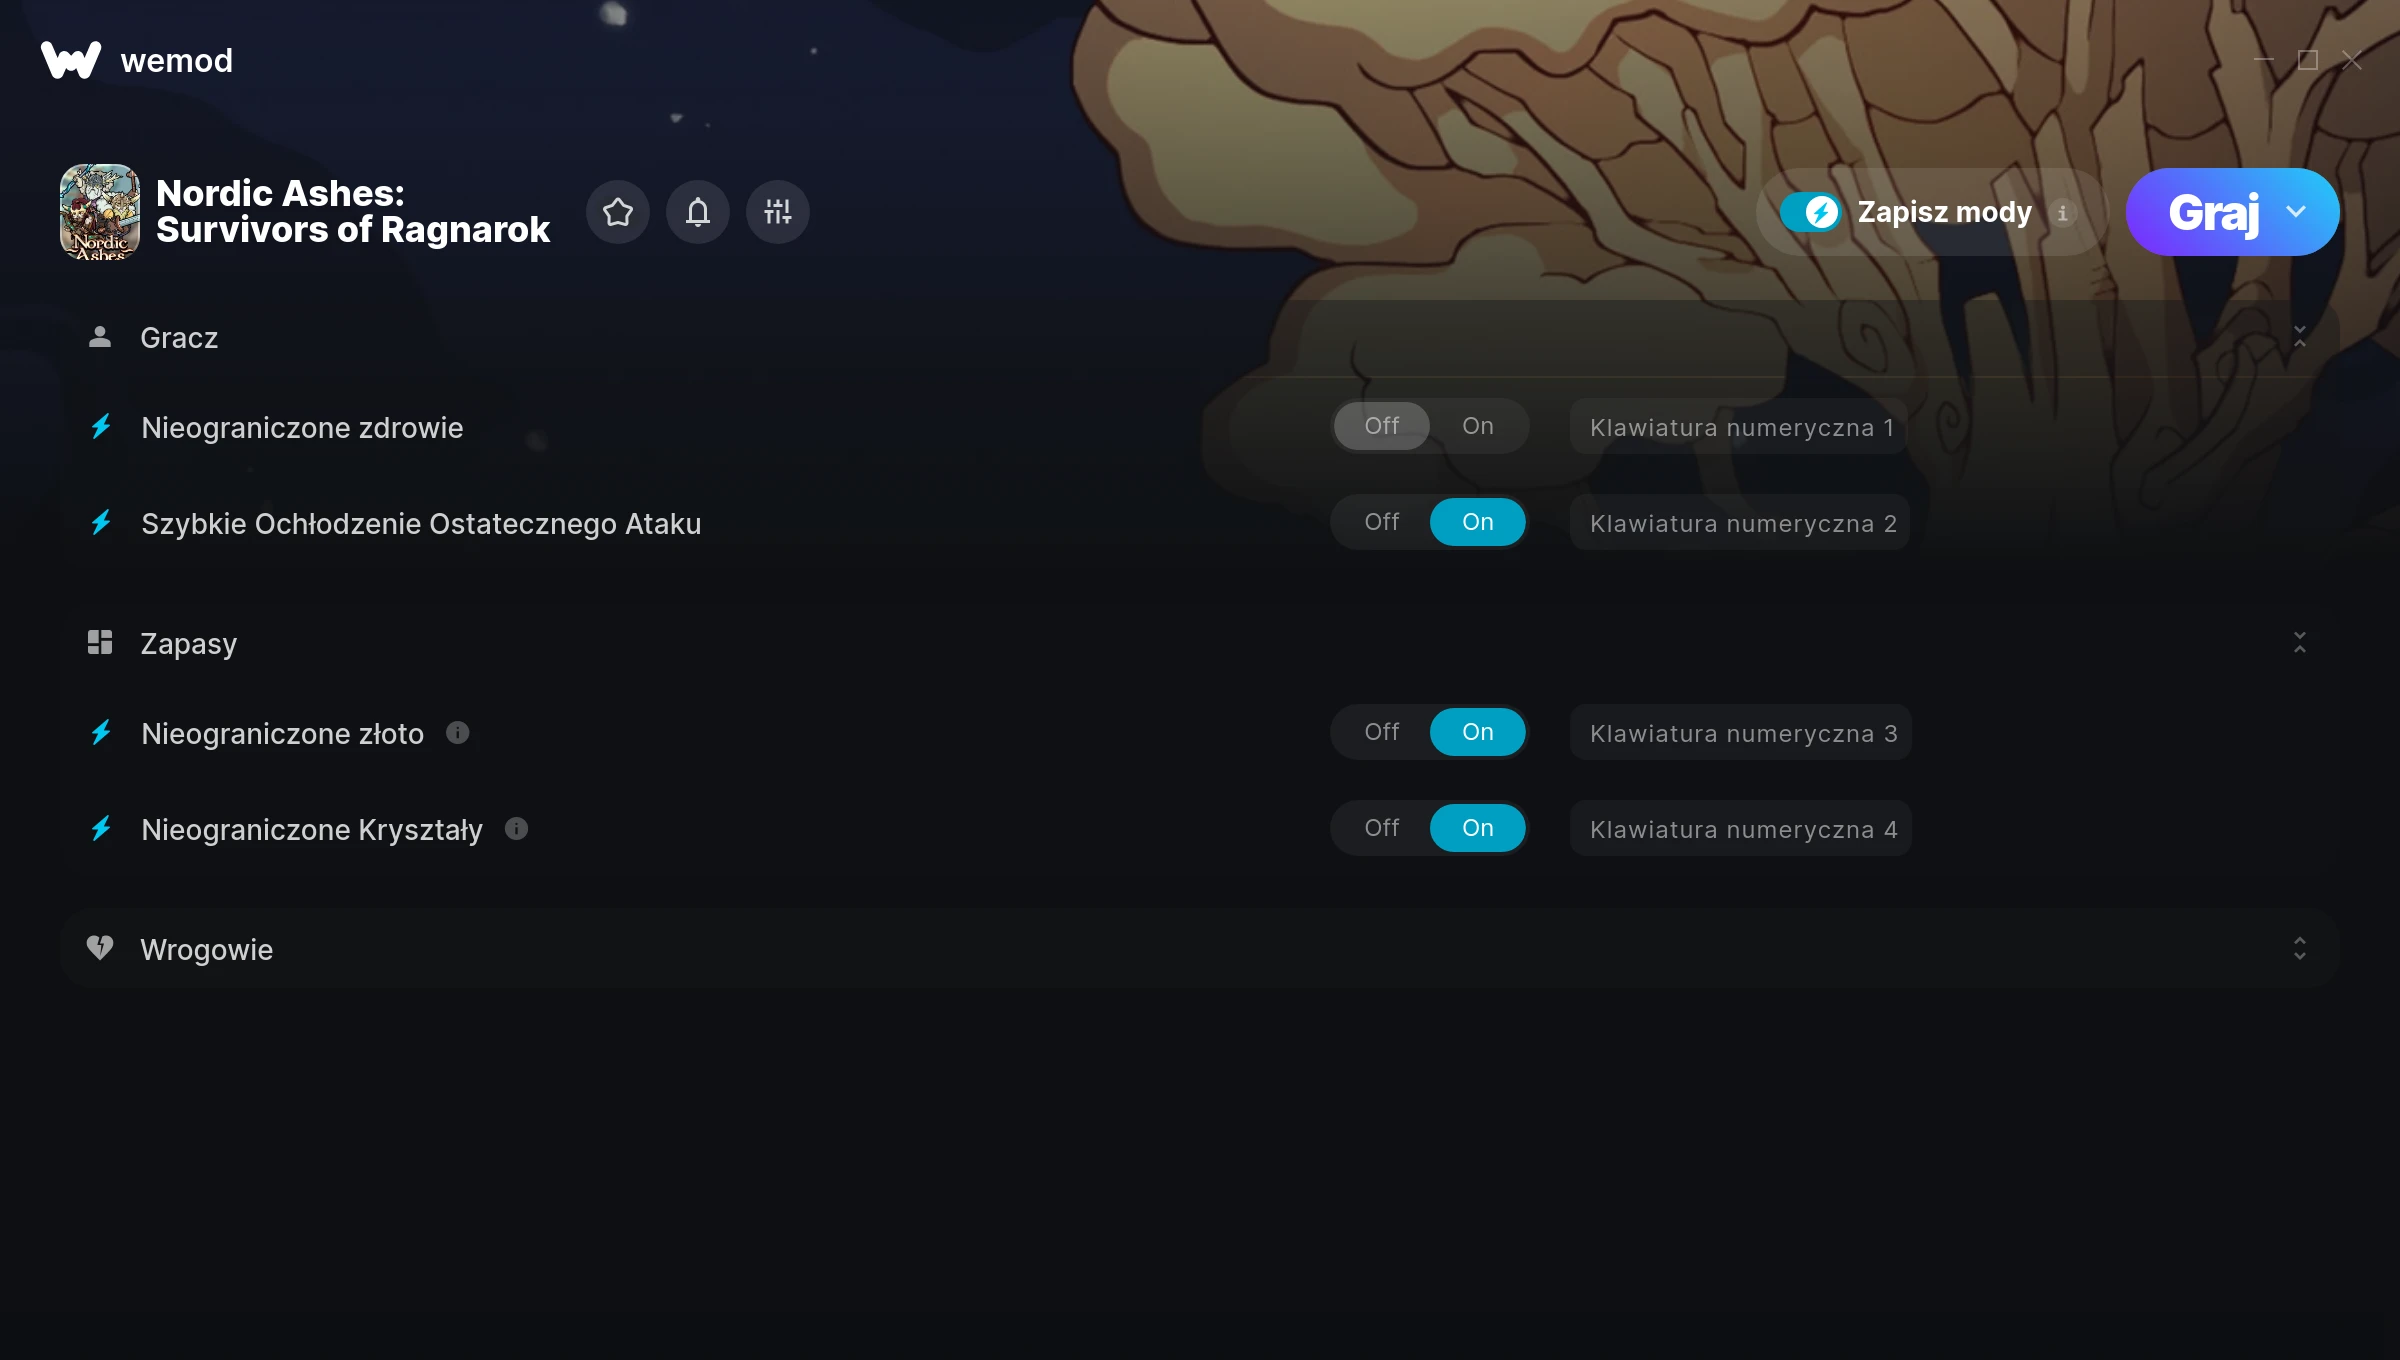
Task: Click info icon beside Zapisz mody
Action: coord(2062,213)
